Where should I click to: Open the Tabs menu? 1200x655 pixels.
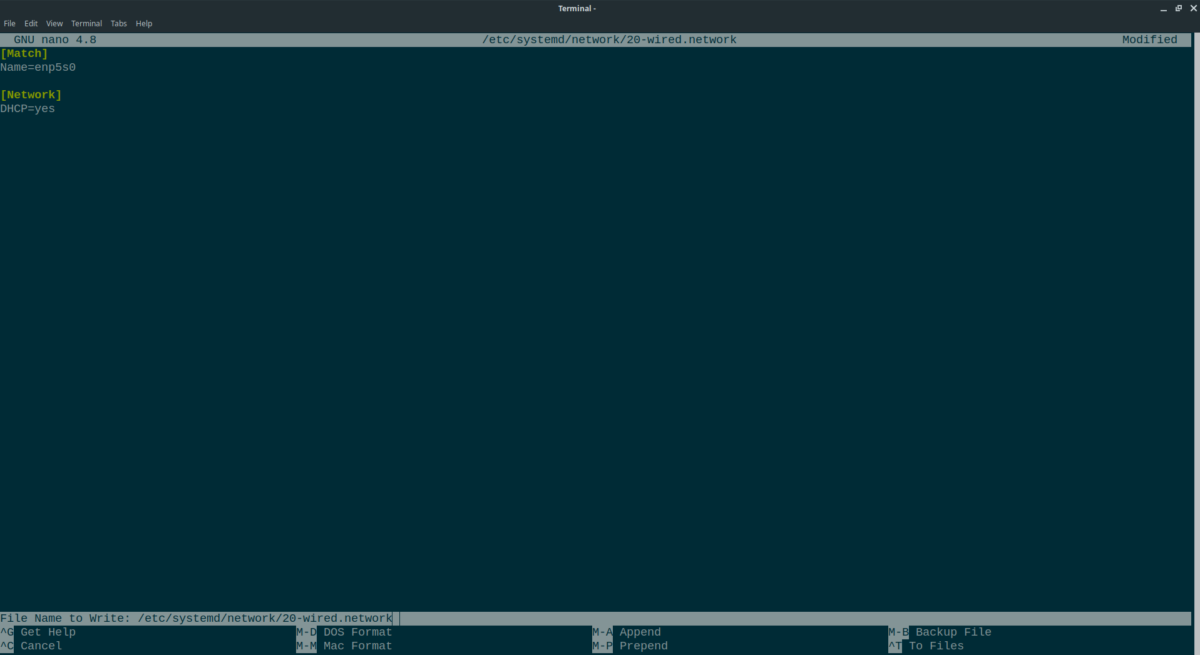point(119,23)
